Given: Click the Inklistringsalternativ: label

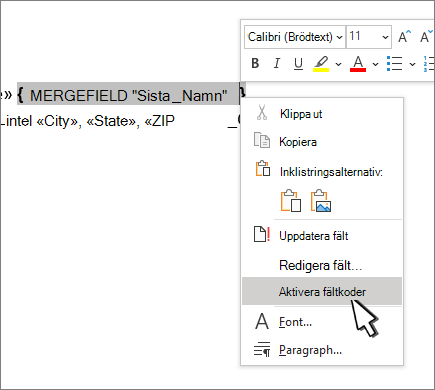Looking at the screenshot, I should (331, 172).
